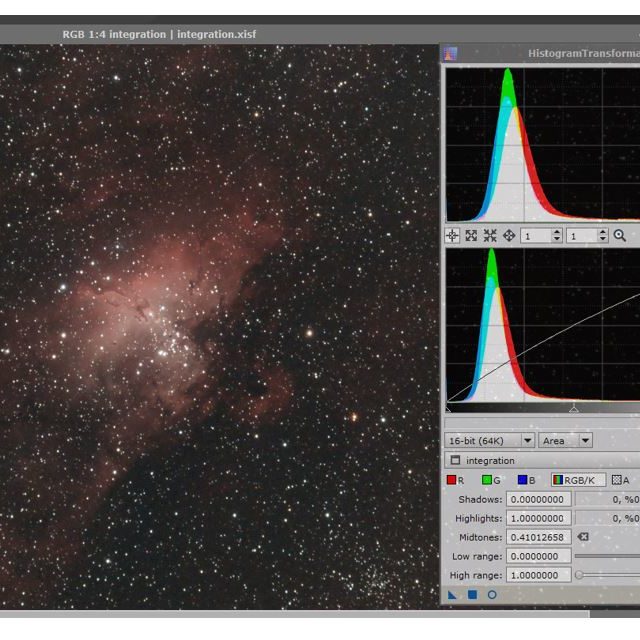The width and height of the screenshot is (640, 640).
Task: Click the blue circle apply global icon
Action: (492, 595)
